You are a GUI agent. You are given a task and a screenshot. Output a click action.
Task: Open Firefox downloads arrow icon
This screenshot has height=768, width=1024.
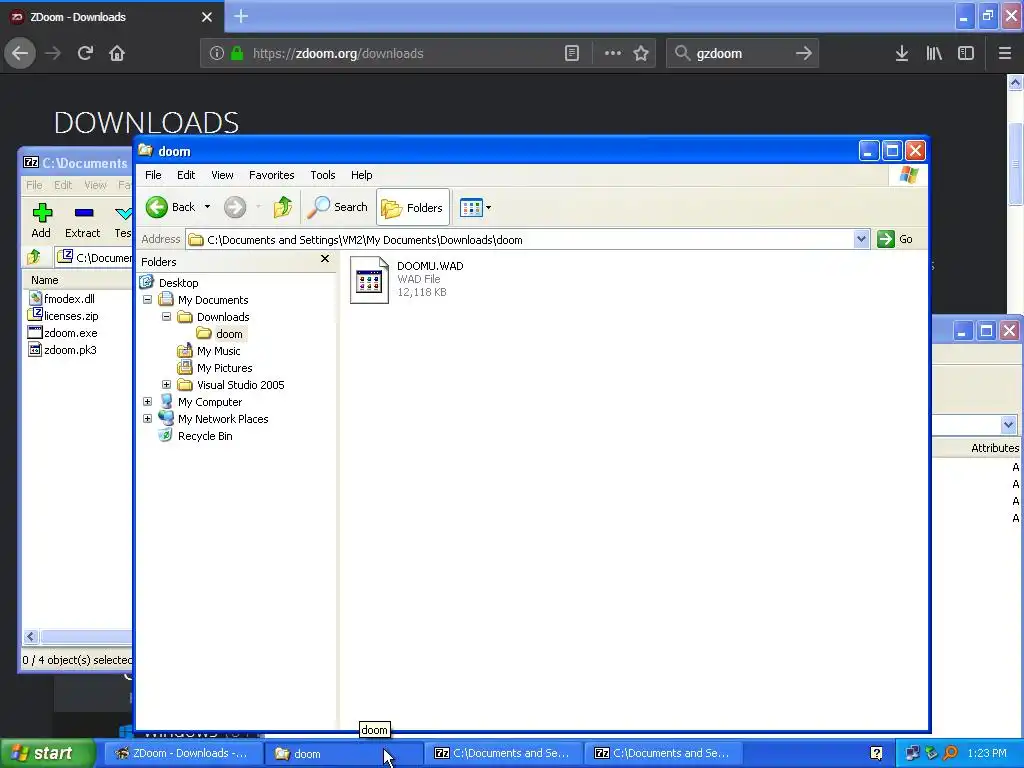click(901, 54)
